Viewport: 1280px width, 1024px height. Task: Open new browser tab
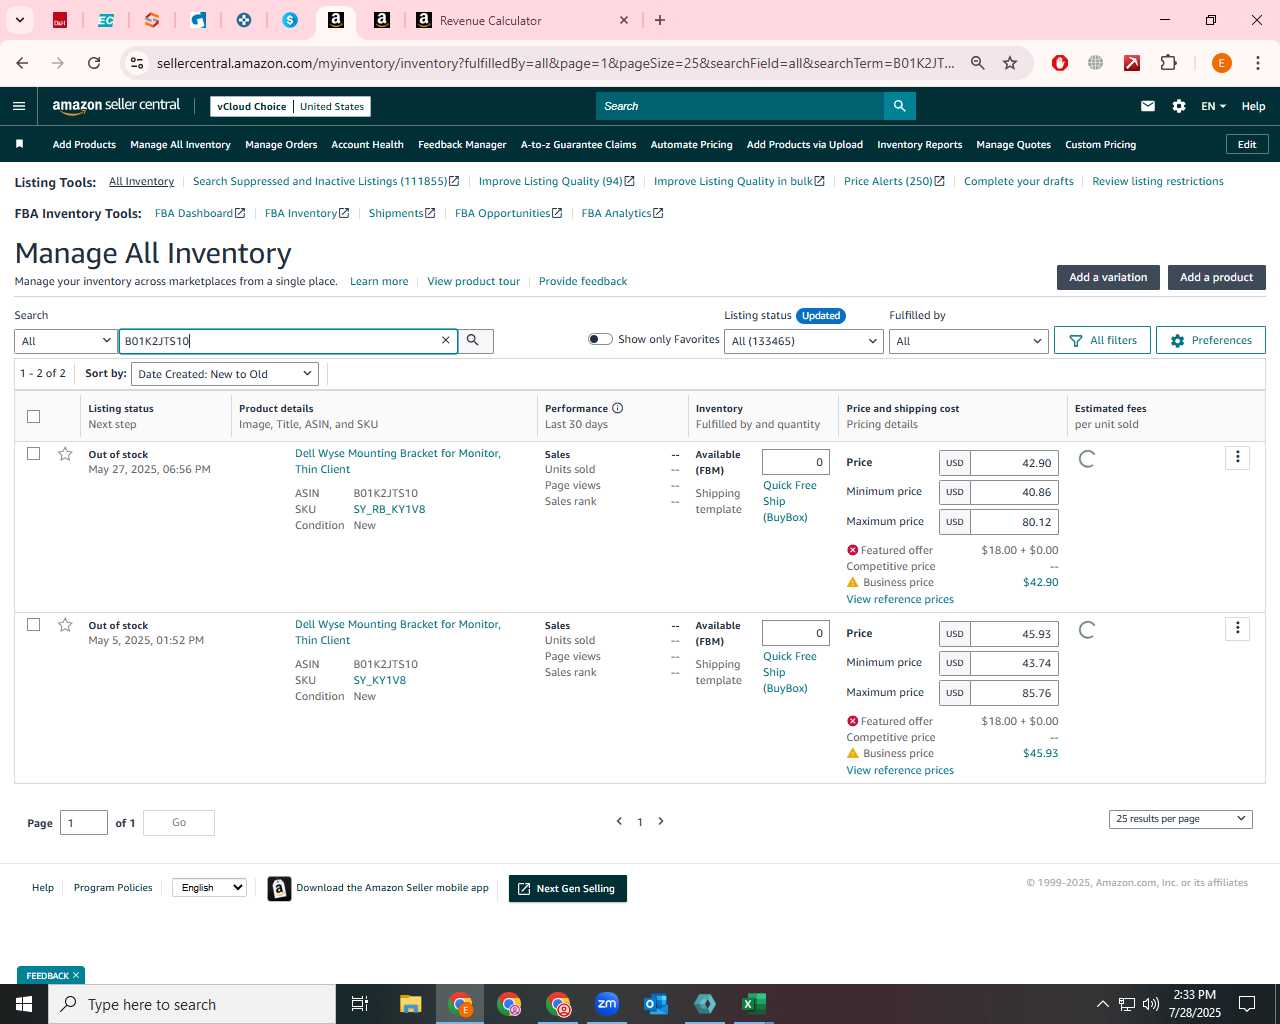point(660,20)
